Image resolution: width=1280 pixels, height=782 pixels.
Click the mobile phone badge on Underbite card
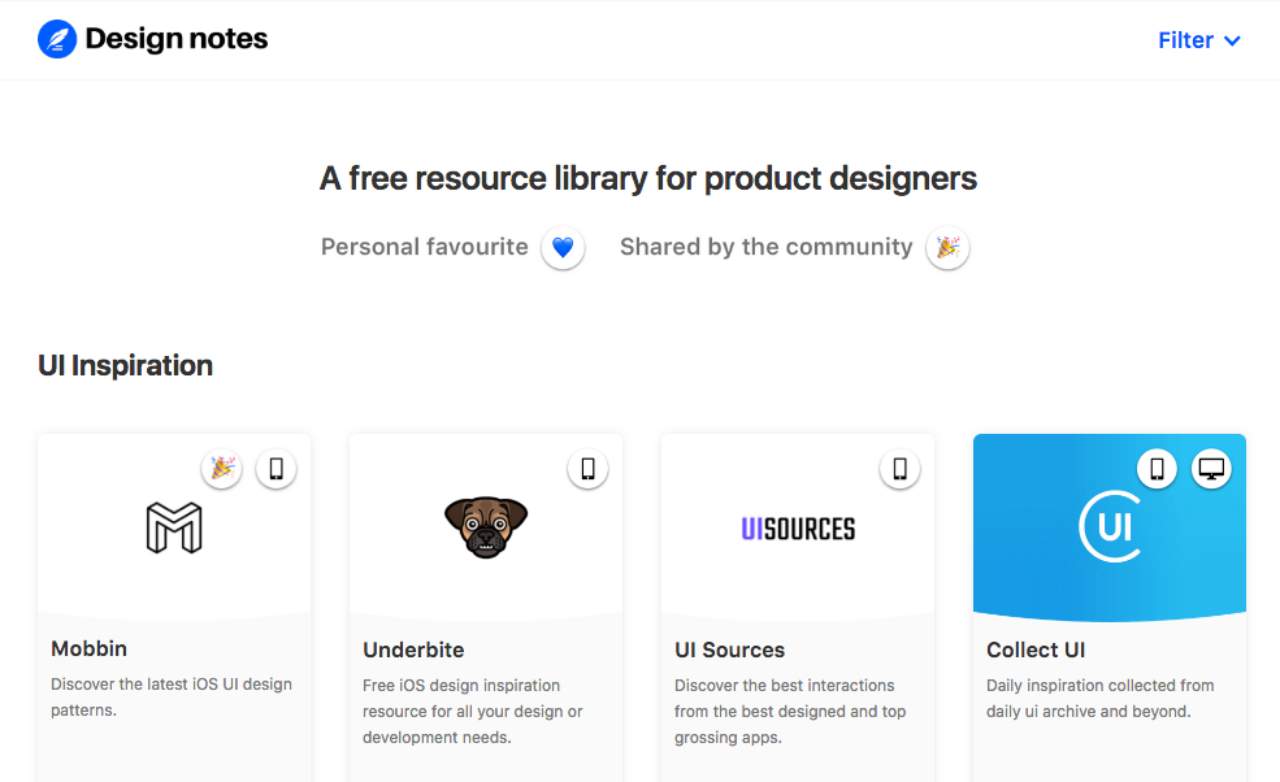pyautogui.click(x=588, y=468)
